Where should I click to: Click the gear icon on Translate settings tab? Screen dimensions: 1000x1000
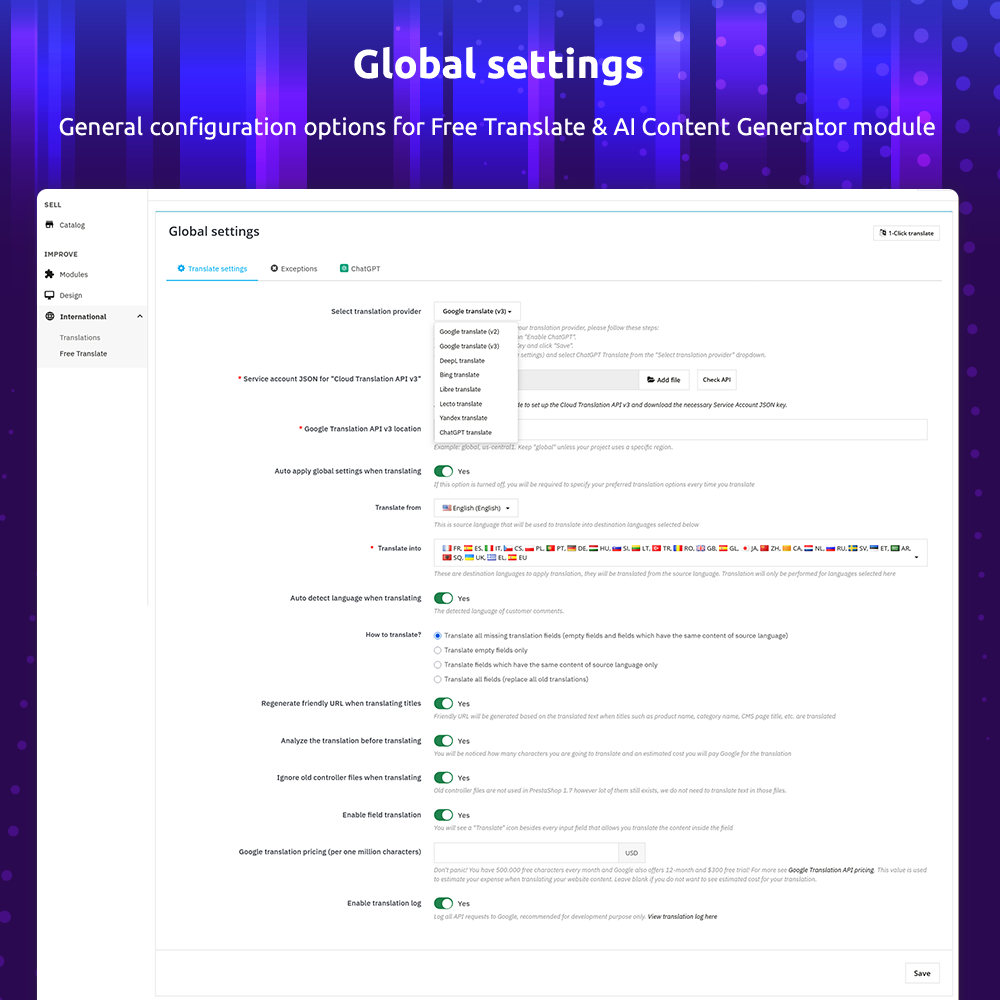182,268
